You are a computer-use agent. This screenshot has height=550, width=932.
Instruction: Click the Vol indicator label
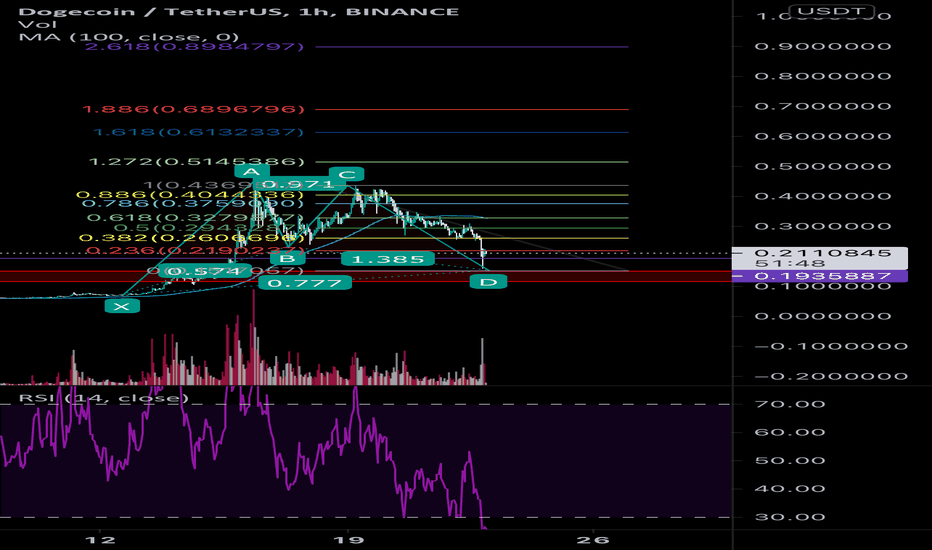click(x=37, y=24)
